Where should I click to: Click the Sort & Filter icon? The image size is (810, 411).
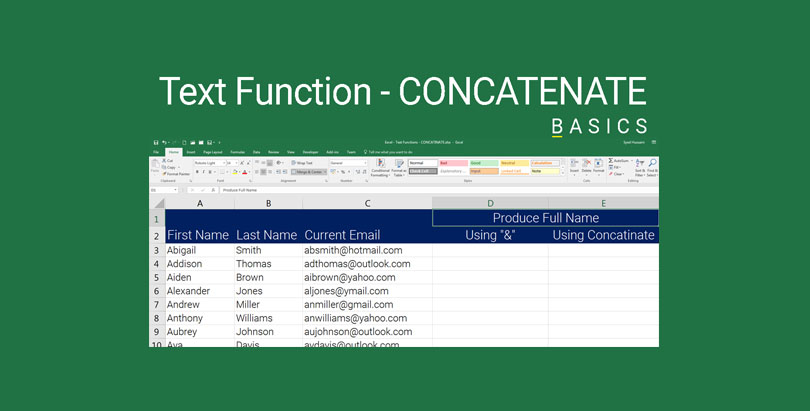640,163
